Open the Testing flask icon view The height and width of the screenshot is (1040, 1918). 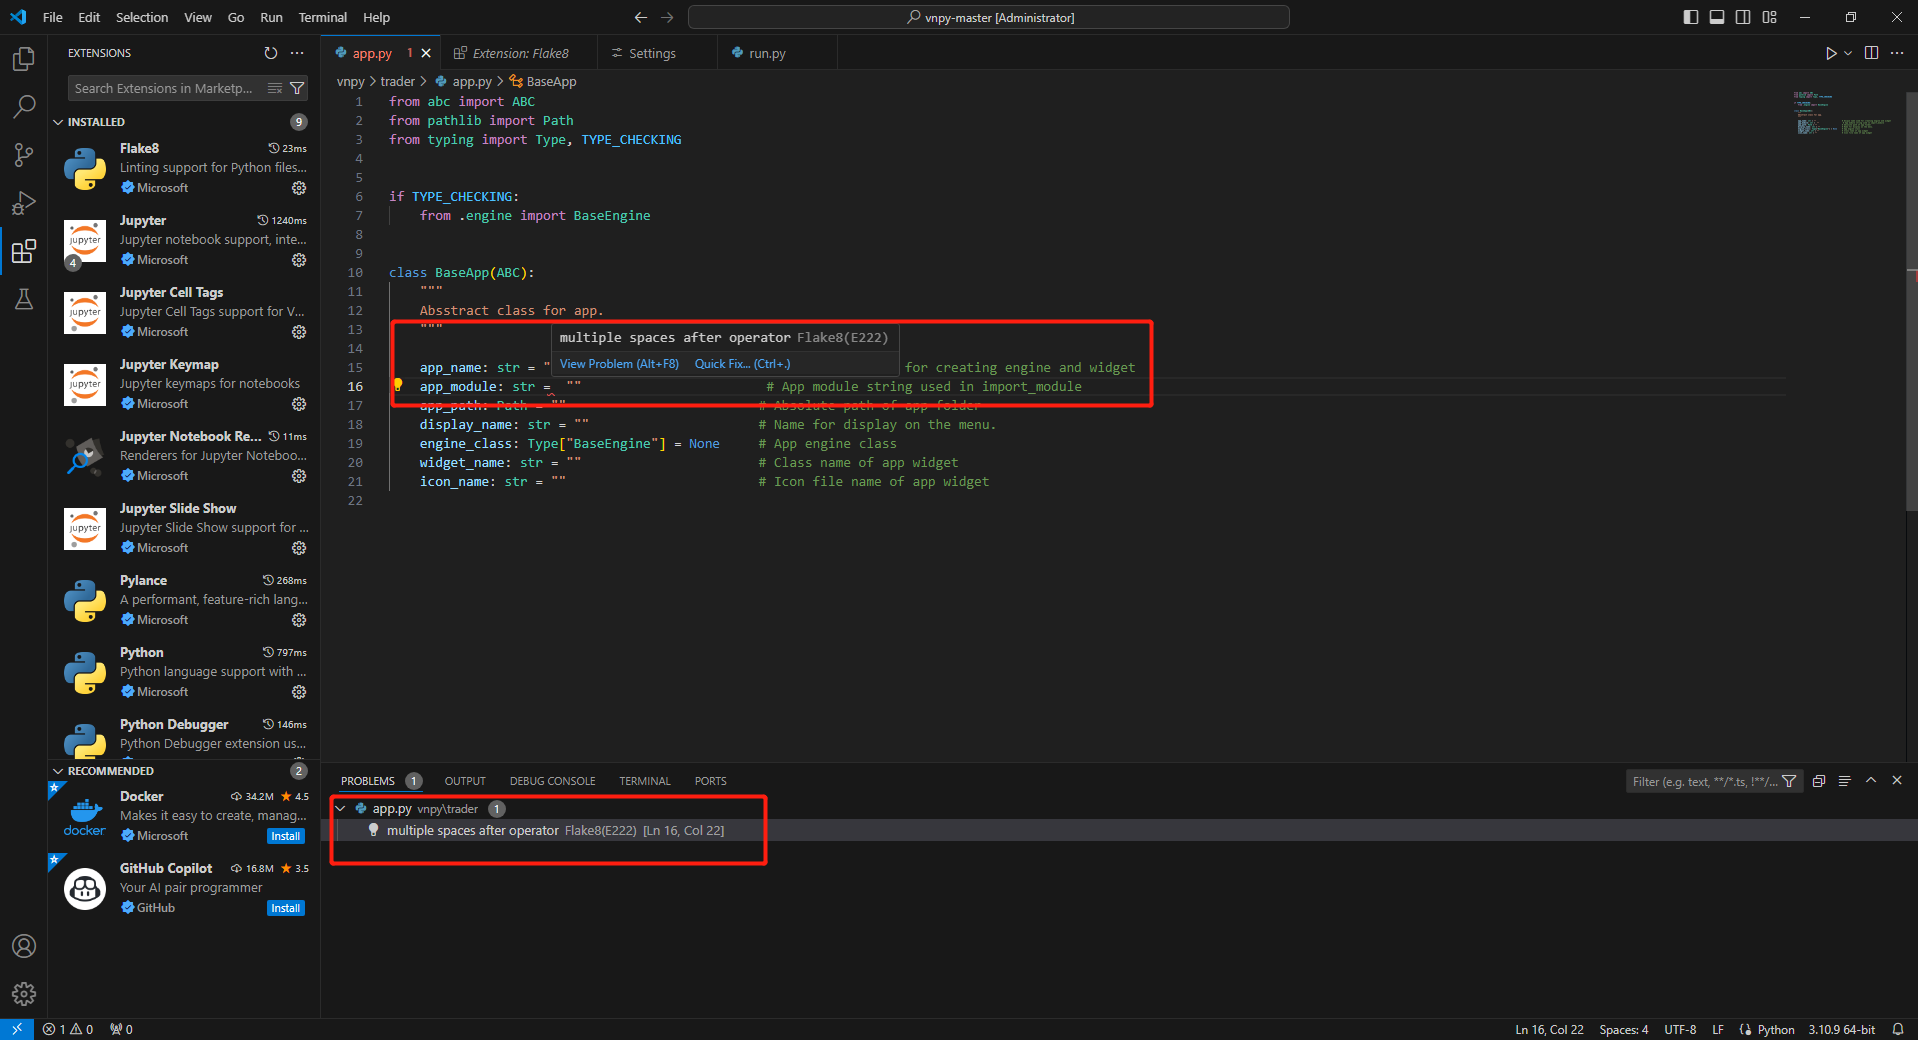pyautogui.click(x=24, y=299)
